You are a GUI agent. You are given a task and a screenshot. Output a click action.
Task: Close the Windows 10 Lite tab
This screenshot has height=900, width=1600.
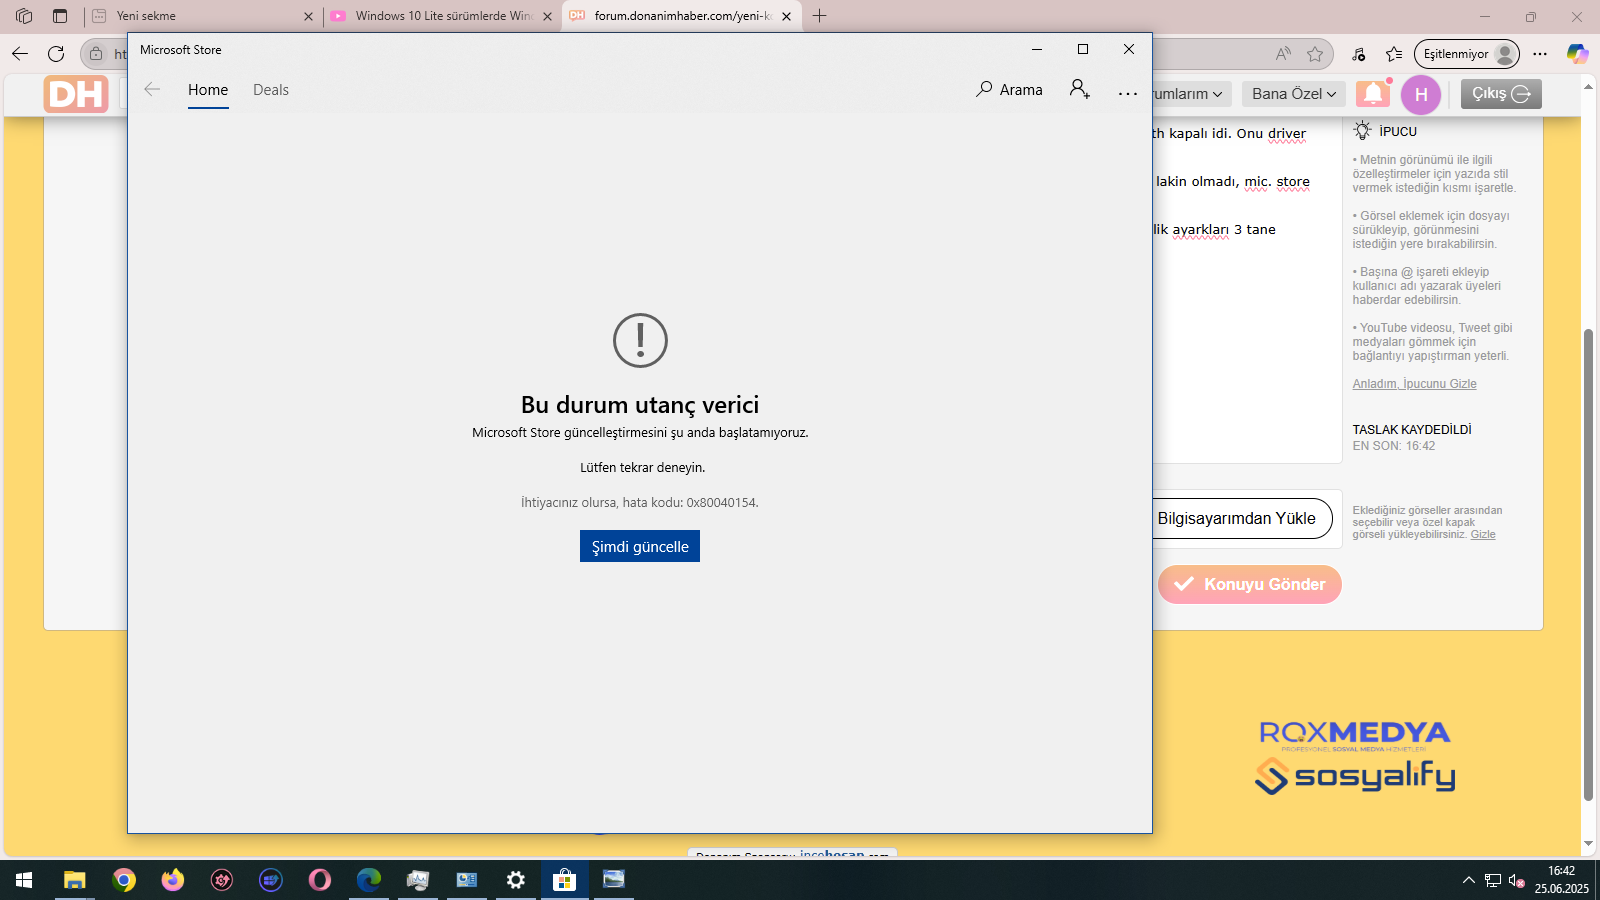click(x=547, y=16)
